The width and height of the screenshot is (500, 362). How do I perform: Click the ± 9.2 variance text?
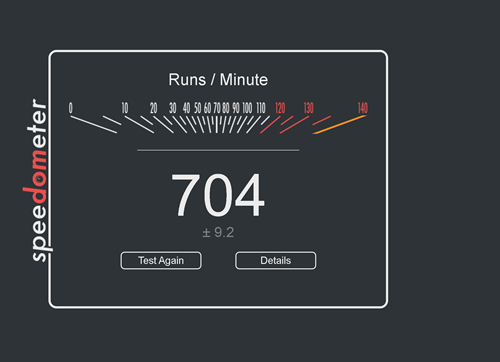[x=218, y=232]
